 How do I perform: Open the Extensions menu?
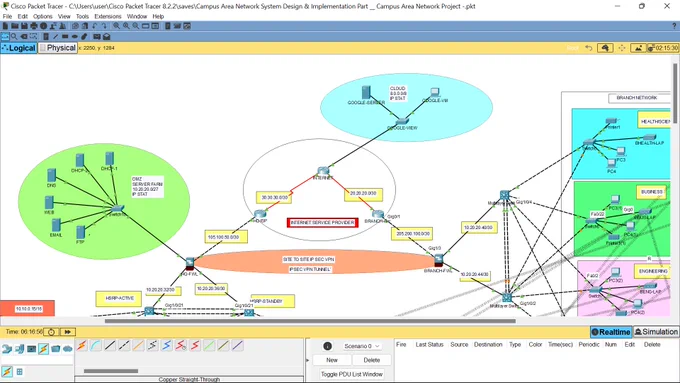pyautogui.click(x=108, y=16)
